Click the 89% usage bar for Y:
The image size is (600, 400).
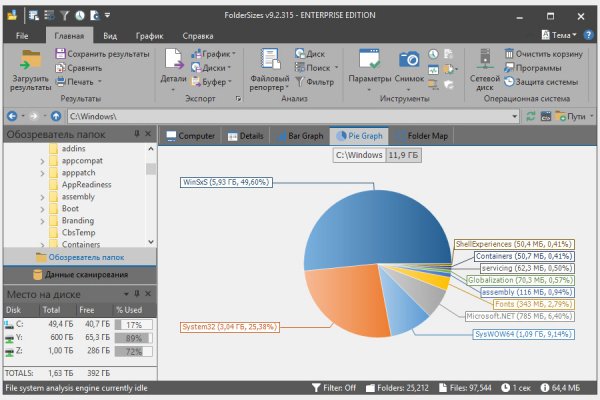tap(134, 338)
